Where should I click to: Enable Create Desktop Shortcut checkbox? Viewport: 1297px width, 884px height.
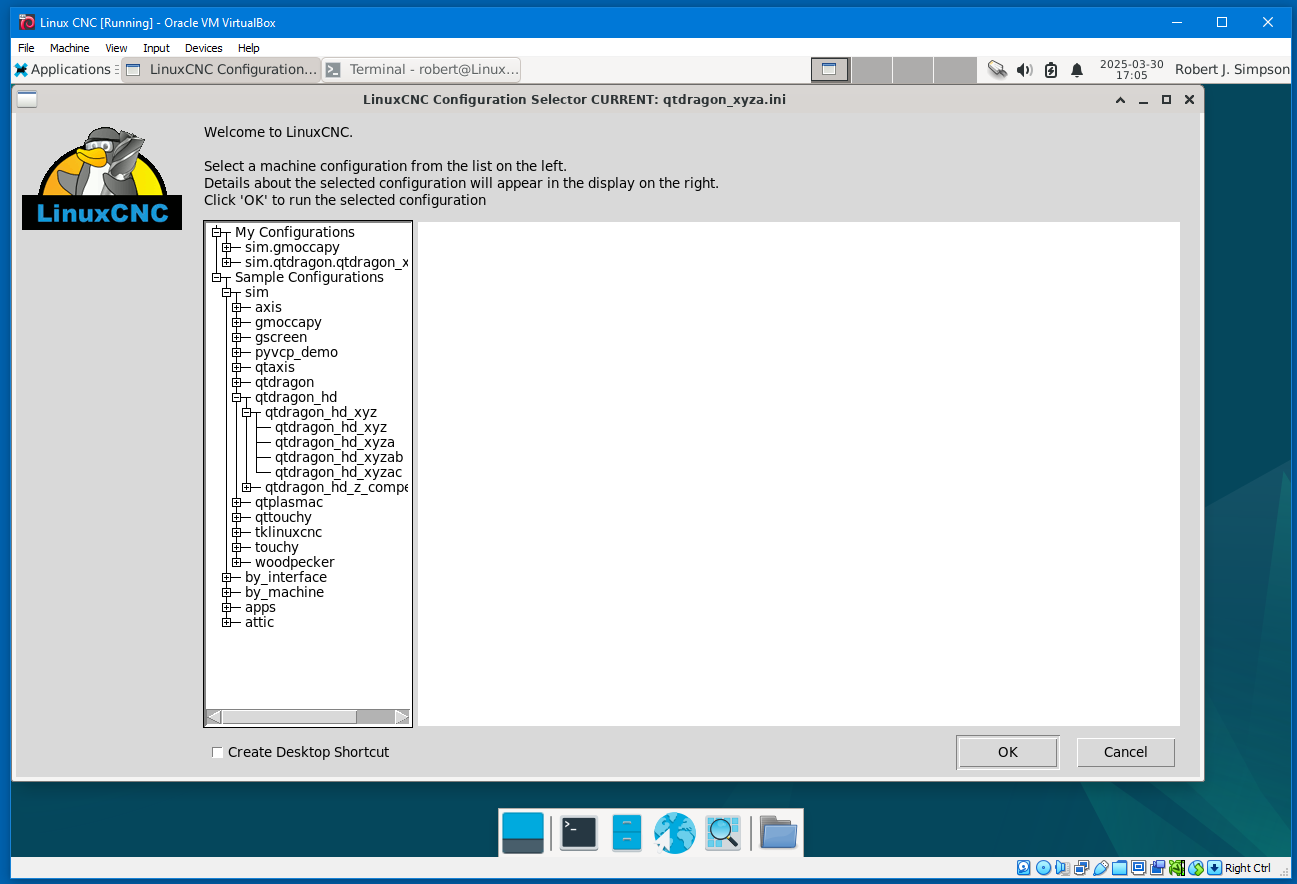(x=218, y=753)
